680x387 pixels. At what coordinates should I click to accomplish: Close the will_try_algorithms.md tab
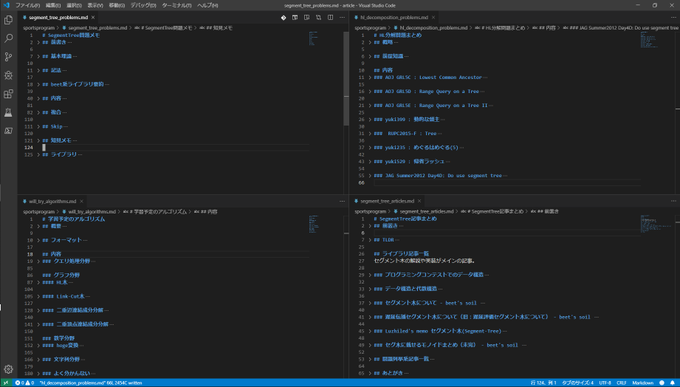pos(81,202)
